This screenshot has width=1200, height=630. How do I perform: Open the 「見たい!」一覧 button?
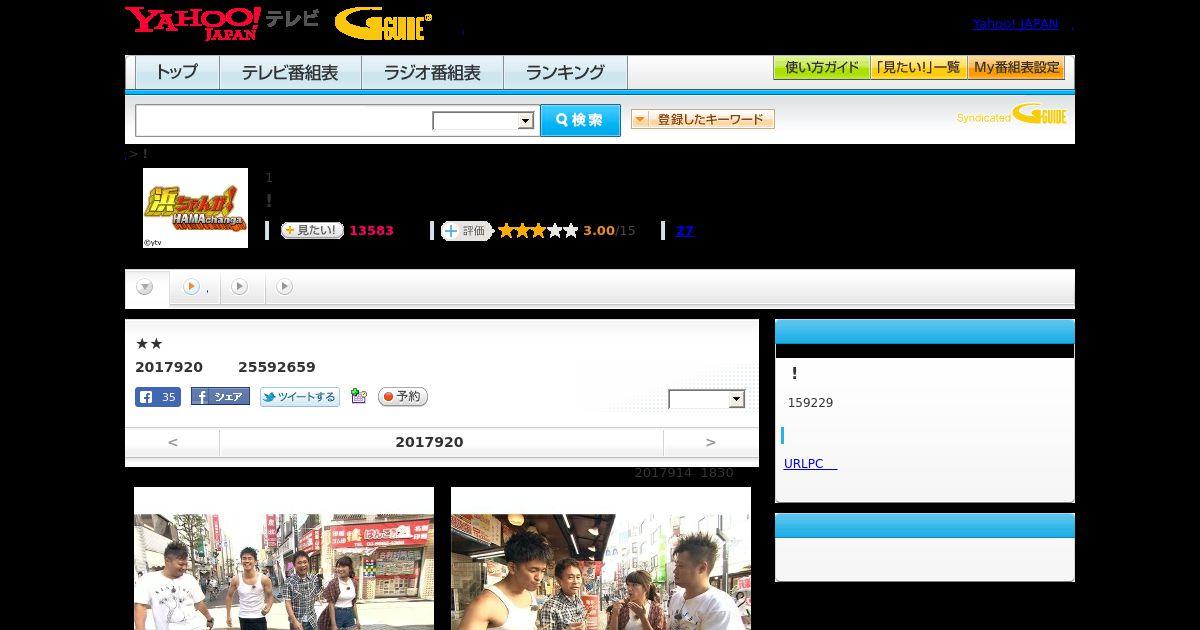point(918,68)
